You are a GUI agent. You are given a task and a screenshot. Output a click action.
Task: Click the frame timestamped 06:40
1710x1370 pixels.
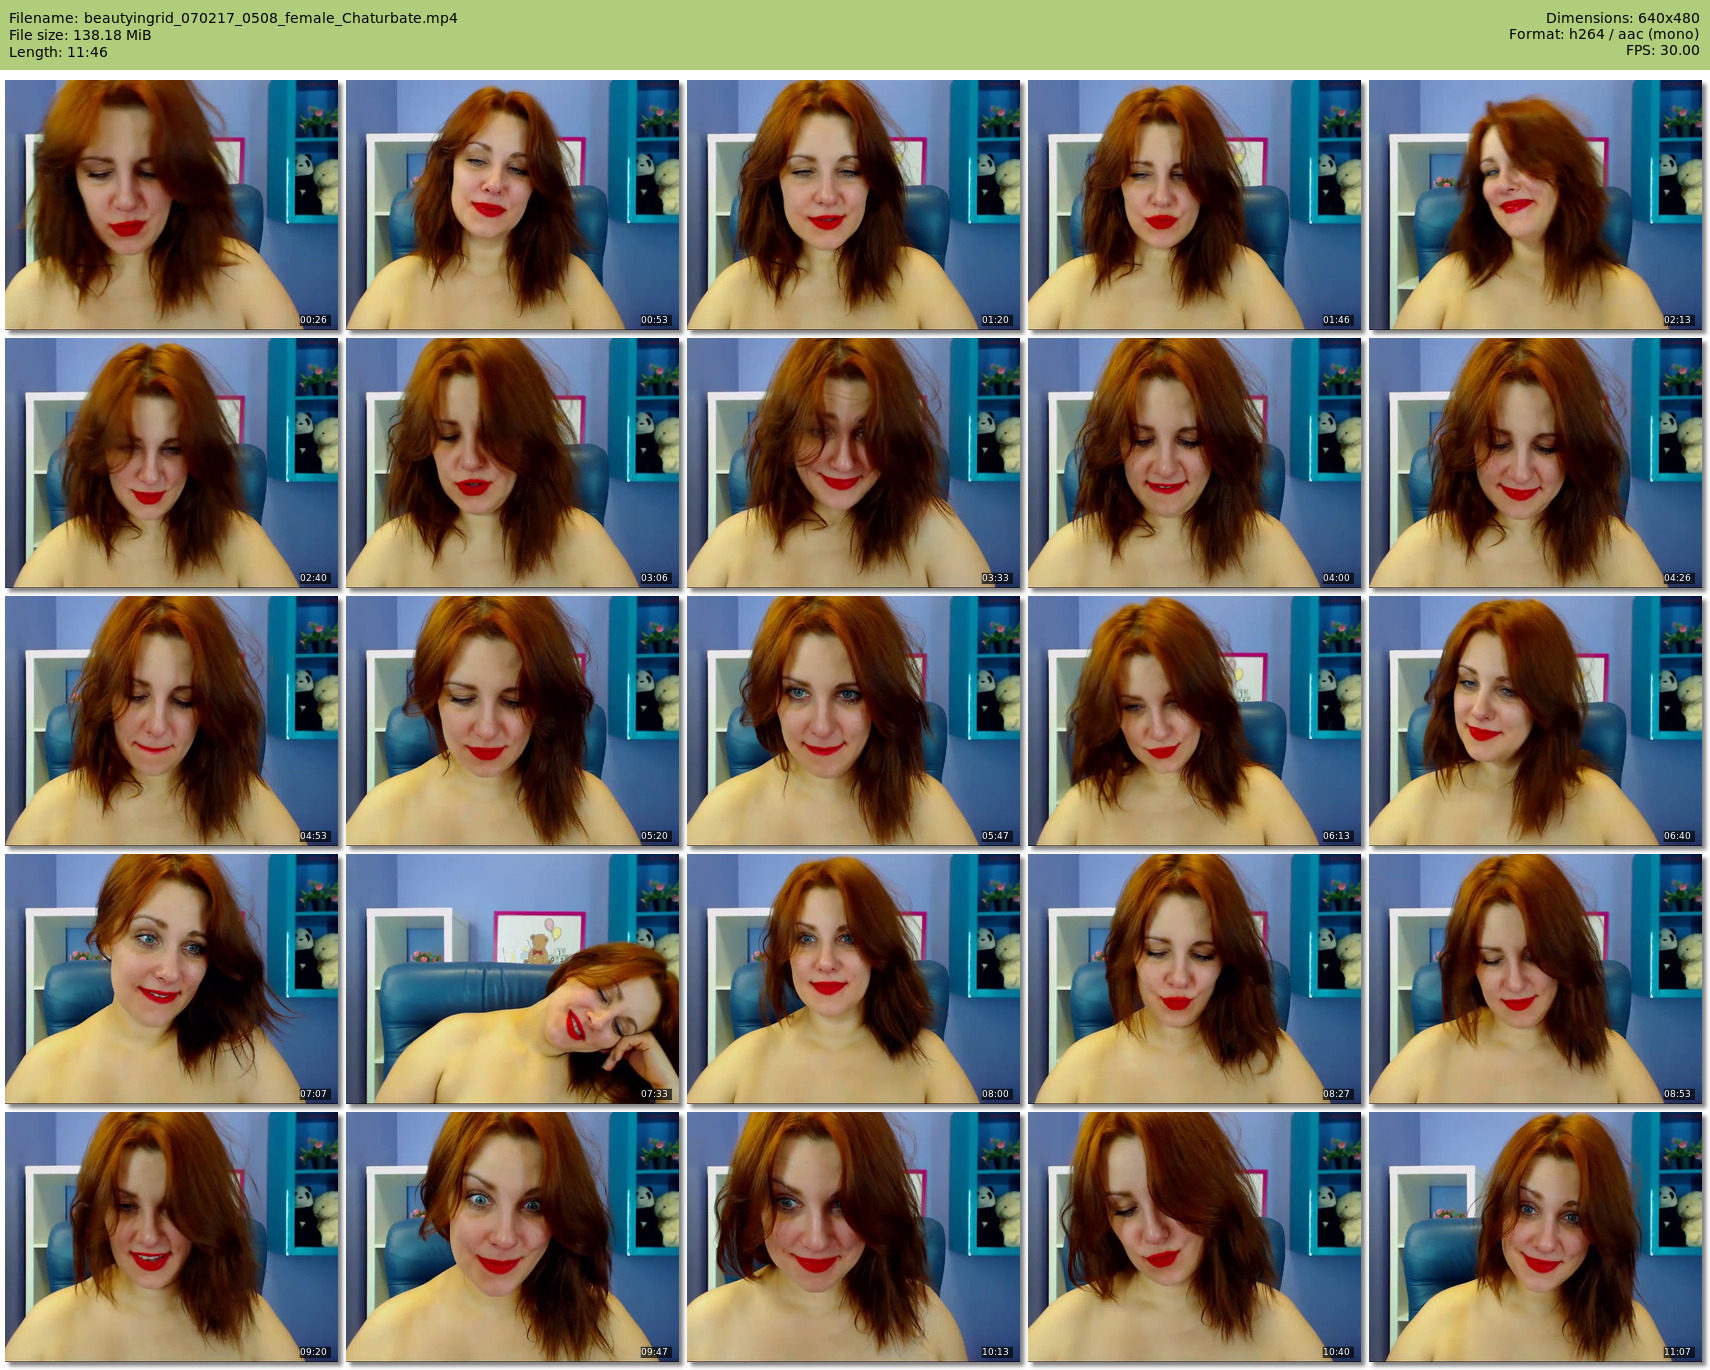[1535, 721]
